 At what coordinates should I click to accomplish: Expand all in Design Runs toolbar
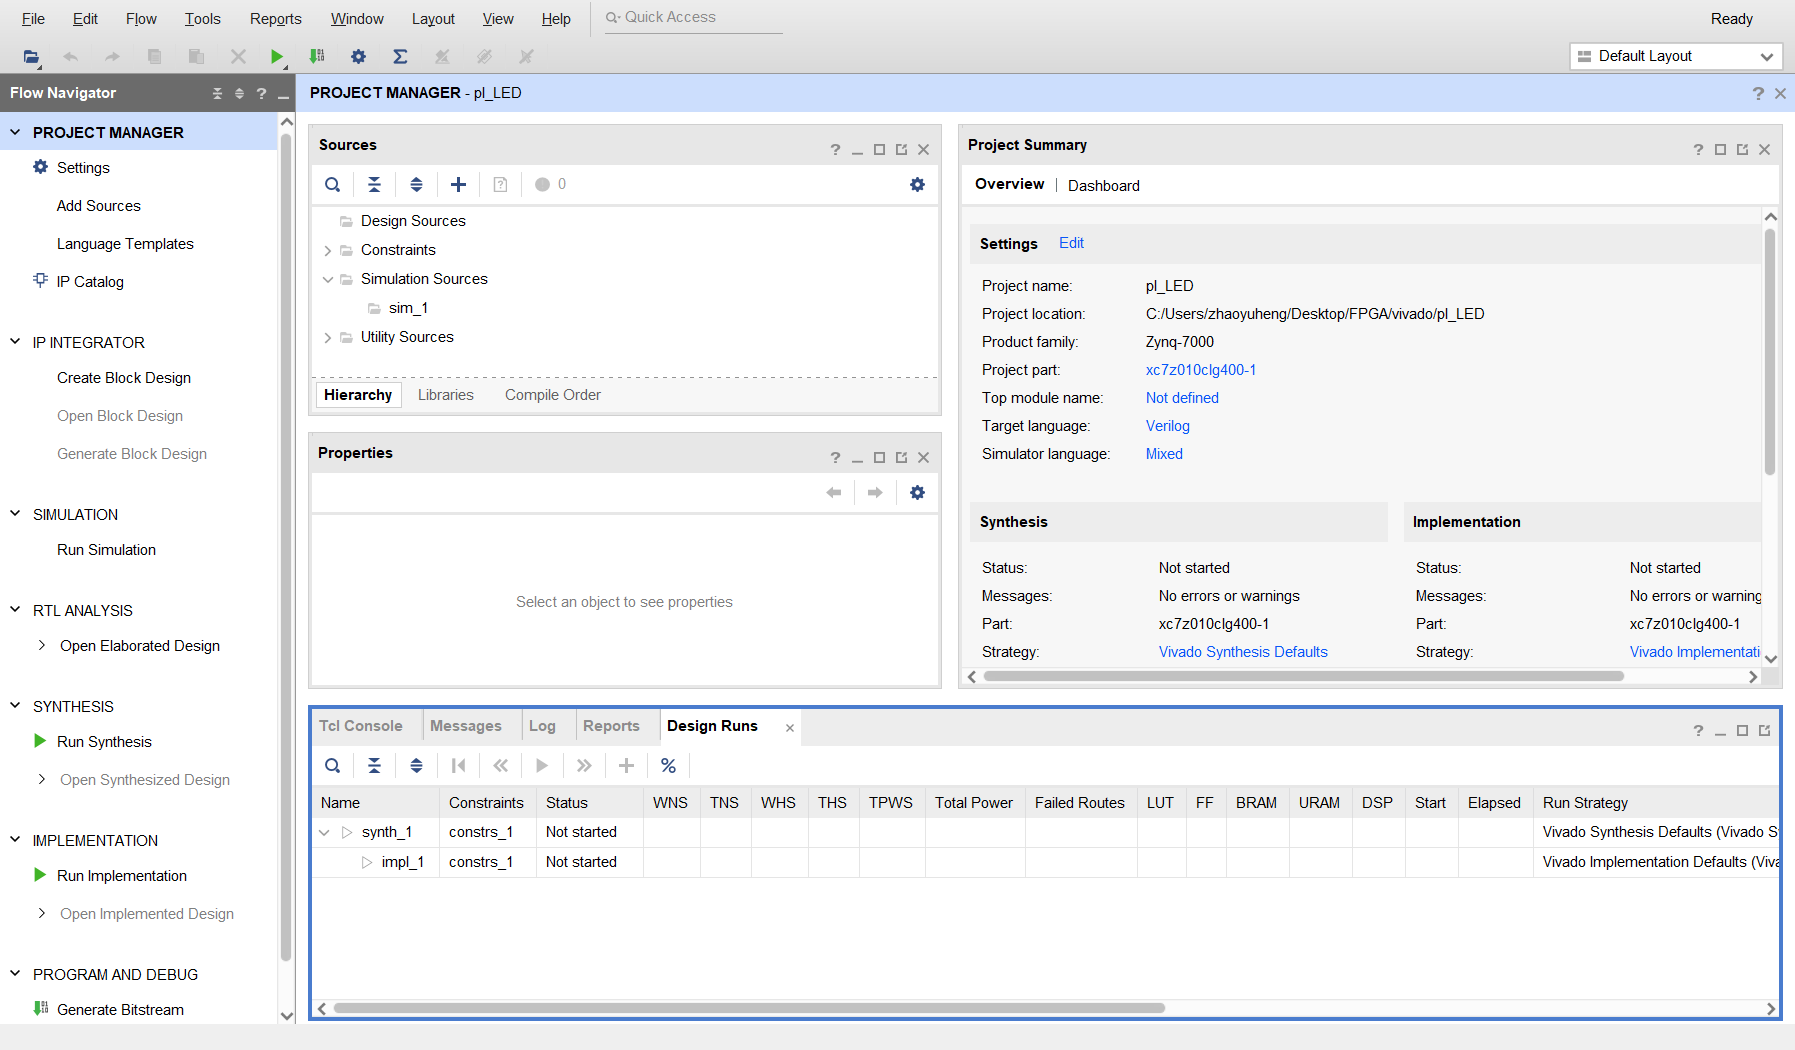[x=416, y=766]
